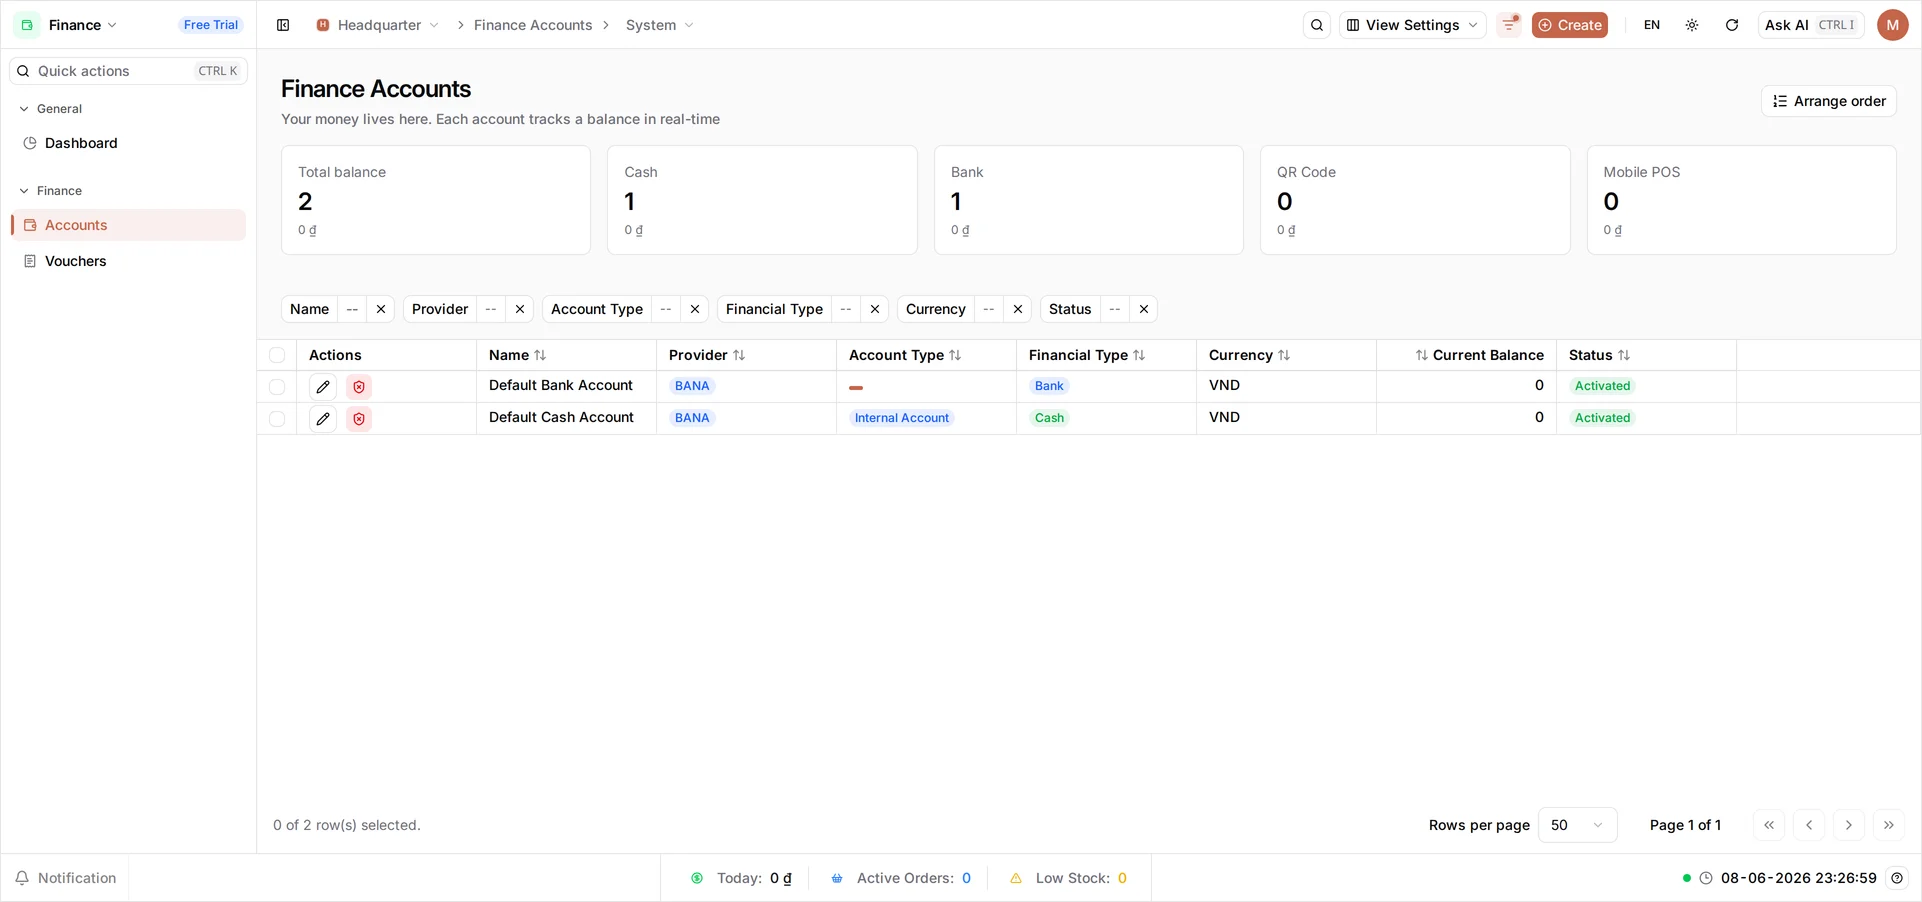
Task: Open the Rows per page 50 dropdown
Action: click(1577, 825)
